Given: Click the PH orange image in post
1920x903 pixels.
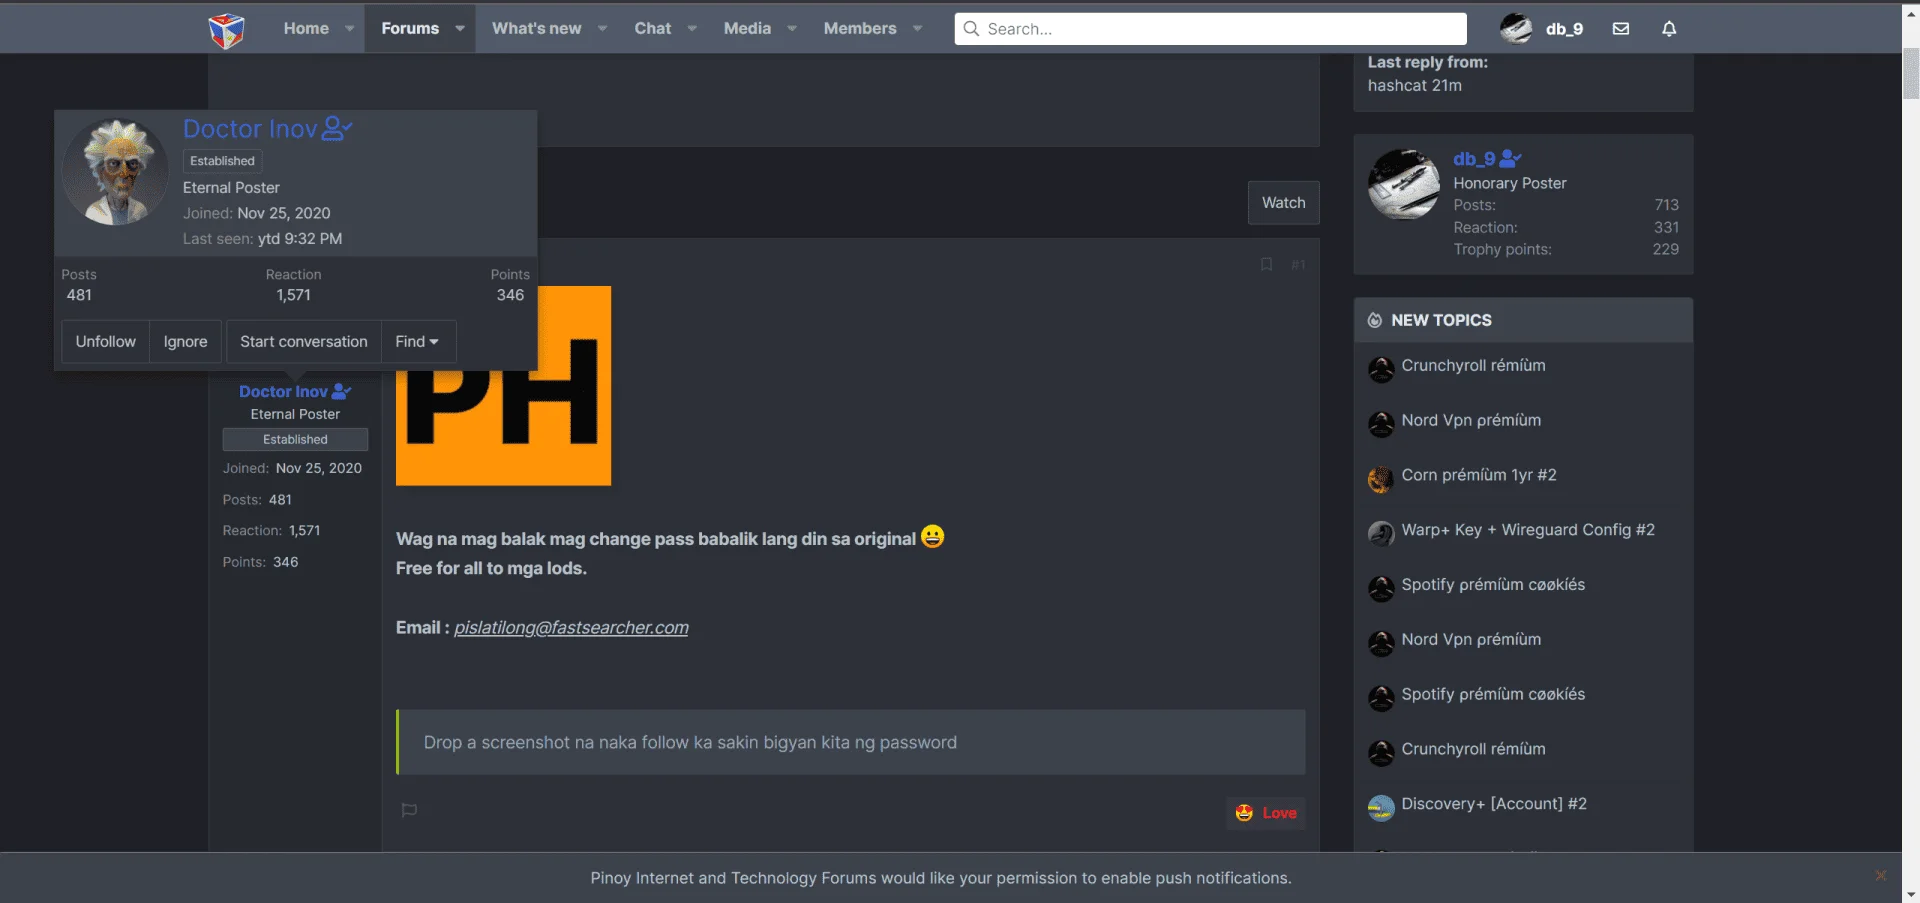Looking at the screenshot, I should click(x=503, y=386).
